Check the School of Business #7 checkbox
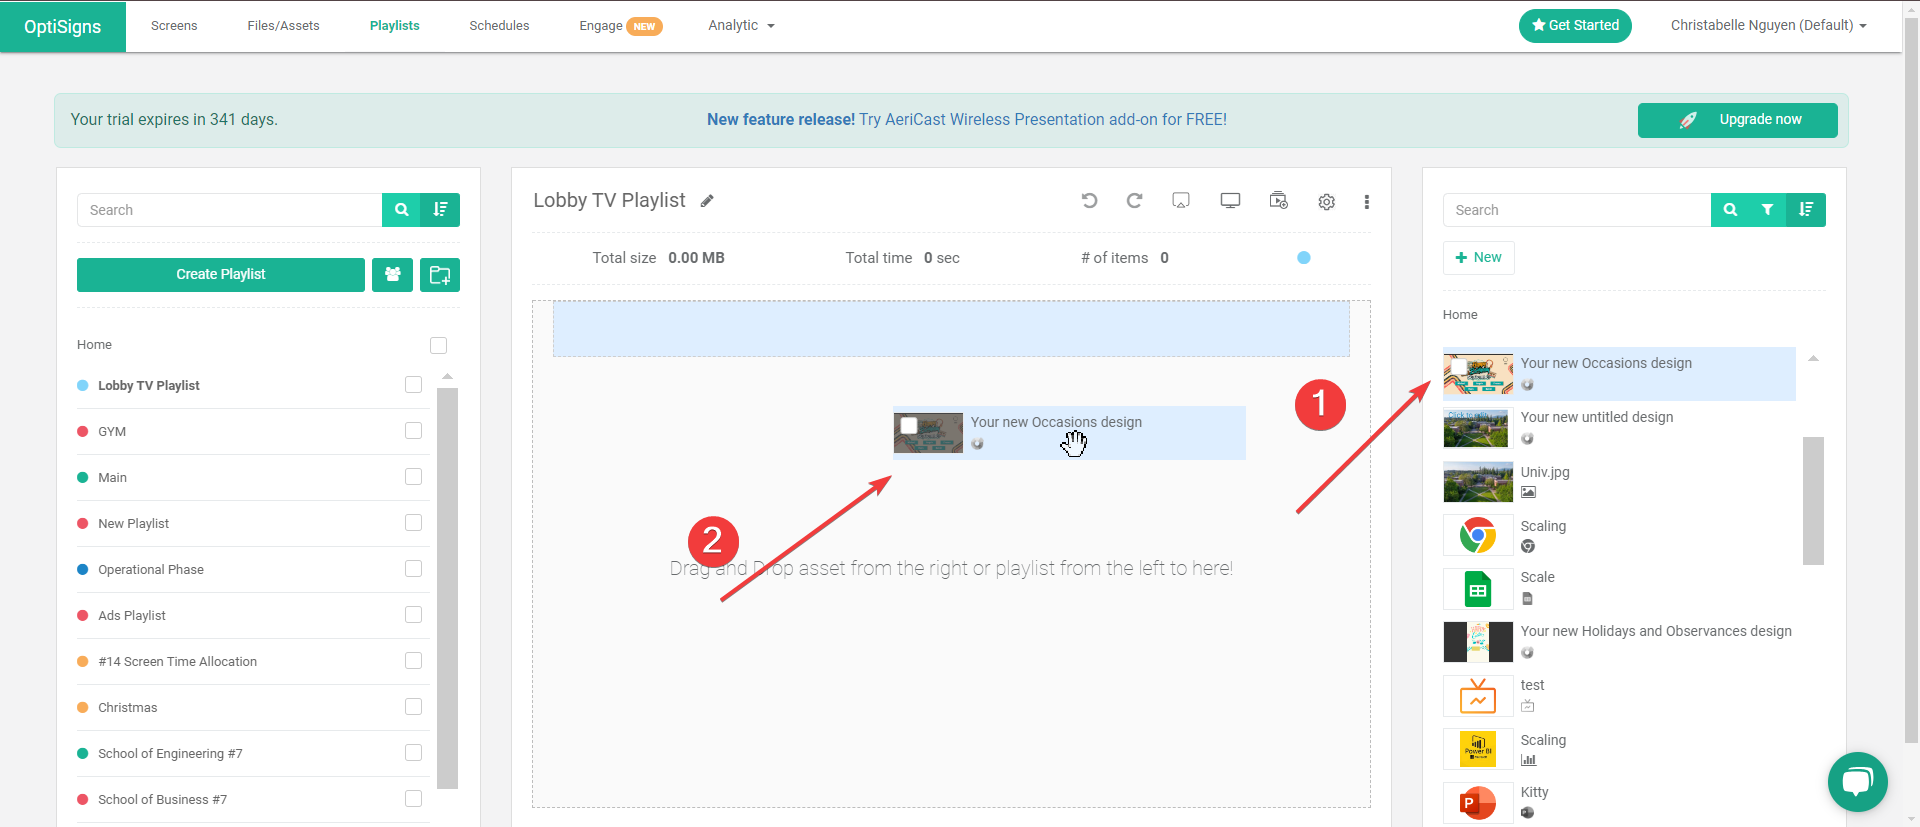 [x=413, y=799]
